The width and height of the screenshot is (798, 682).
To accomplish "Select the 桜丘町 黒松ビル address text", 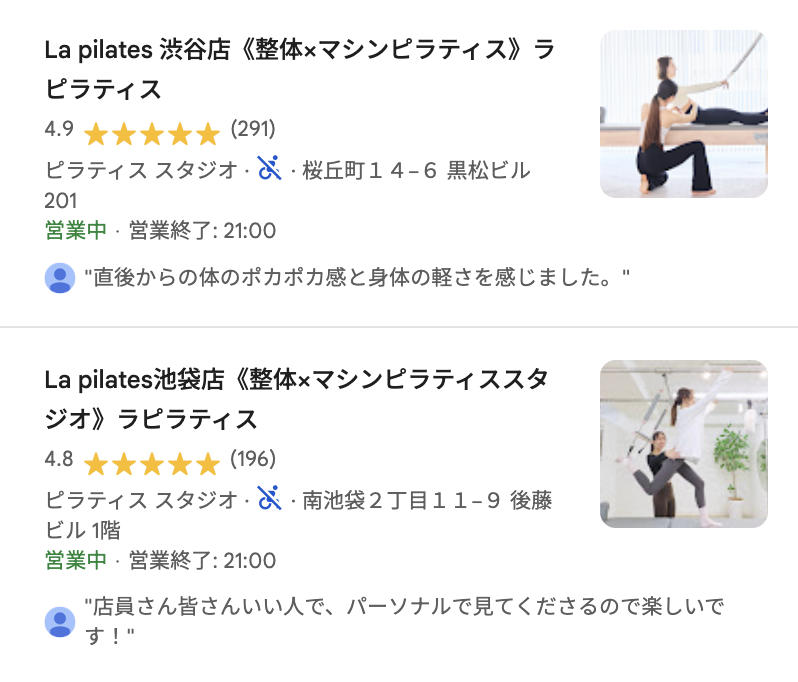I will pyautogui.click(x=416, y=170).
